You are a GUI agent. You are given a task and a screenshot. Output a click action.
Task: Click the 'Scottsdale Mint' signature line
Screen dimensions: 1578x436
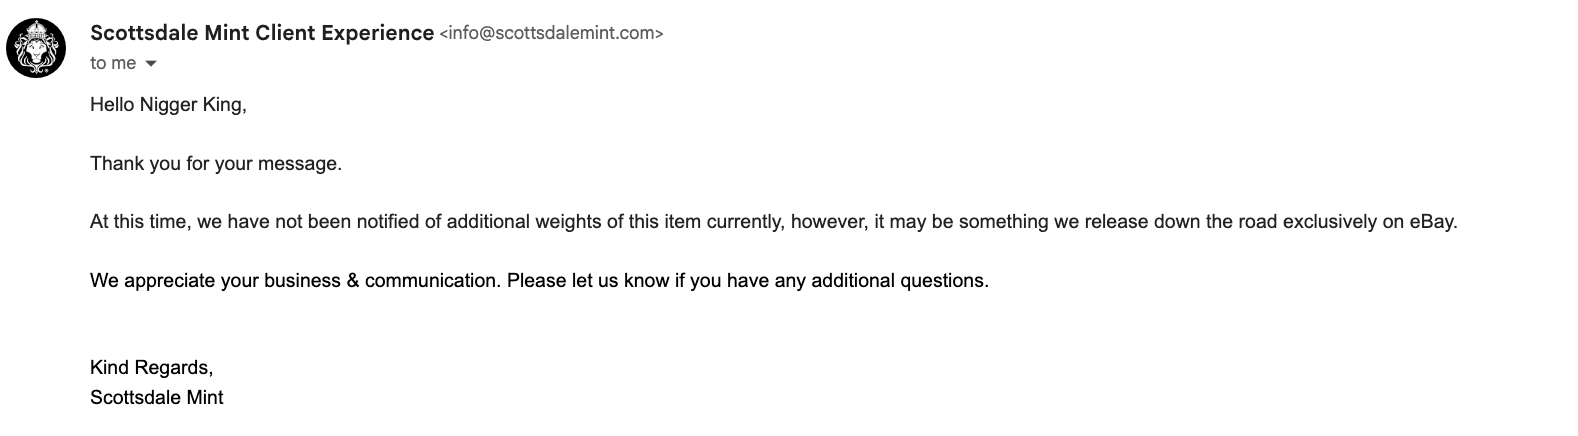(156, 398)
